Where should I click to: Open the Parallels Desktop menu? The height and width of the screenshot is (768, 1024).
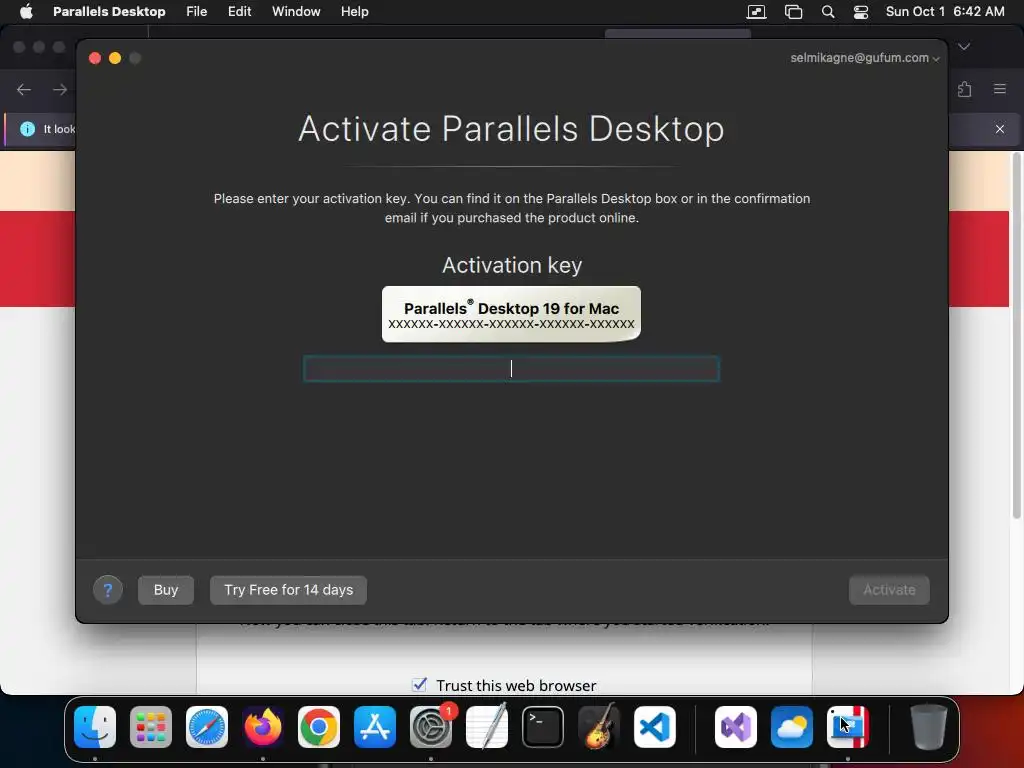pos(109,12)
